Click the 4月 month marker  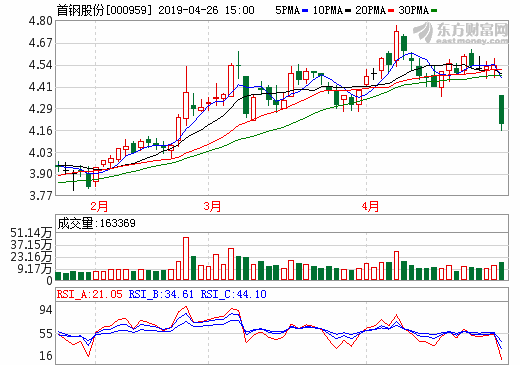pos(370,206)
